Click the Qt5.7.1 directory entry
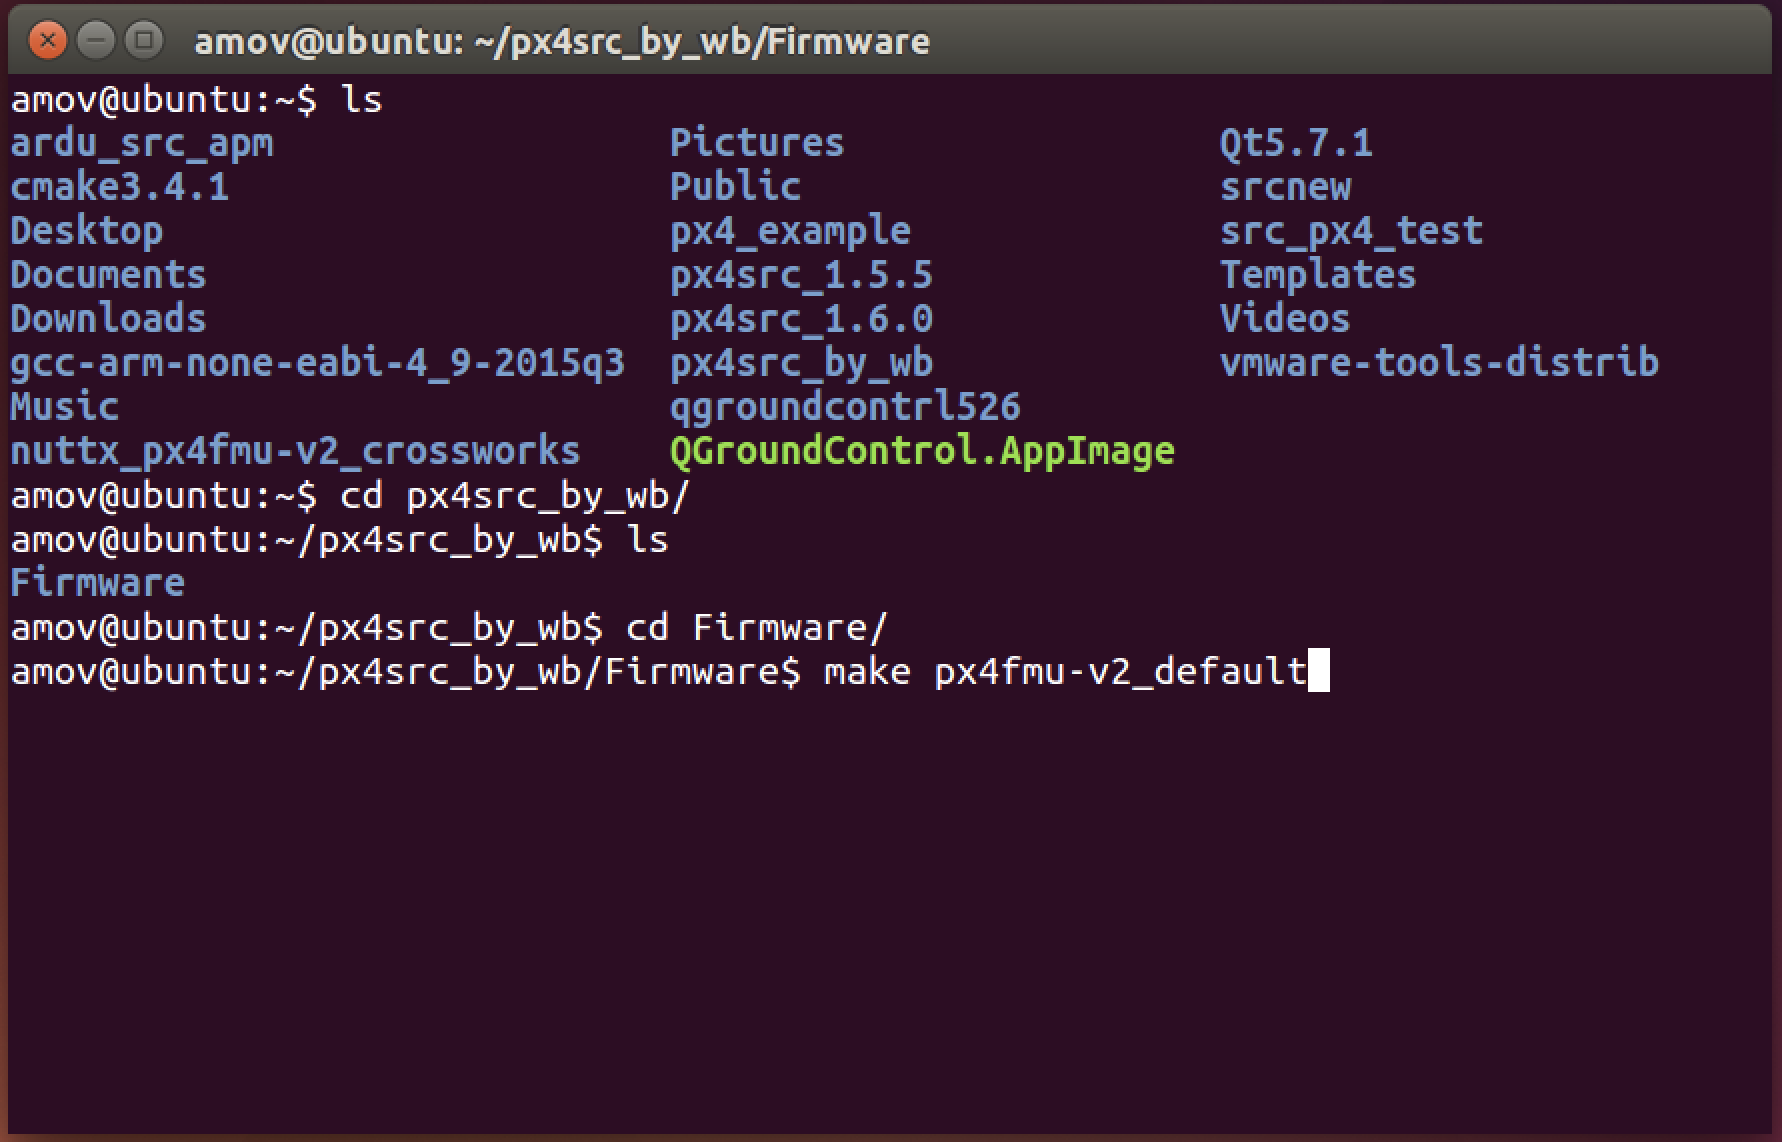1782x1142 pixels. pos(1296,143)
